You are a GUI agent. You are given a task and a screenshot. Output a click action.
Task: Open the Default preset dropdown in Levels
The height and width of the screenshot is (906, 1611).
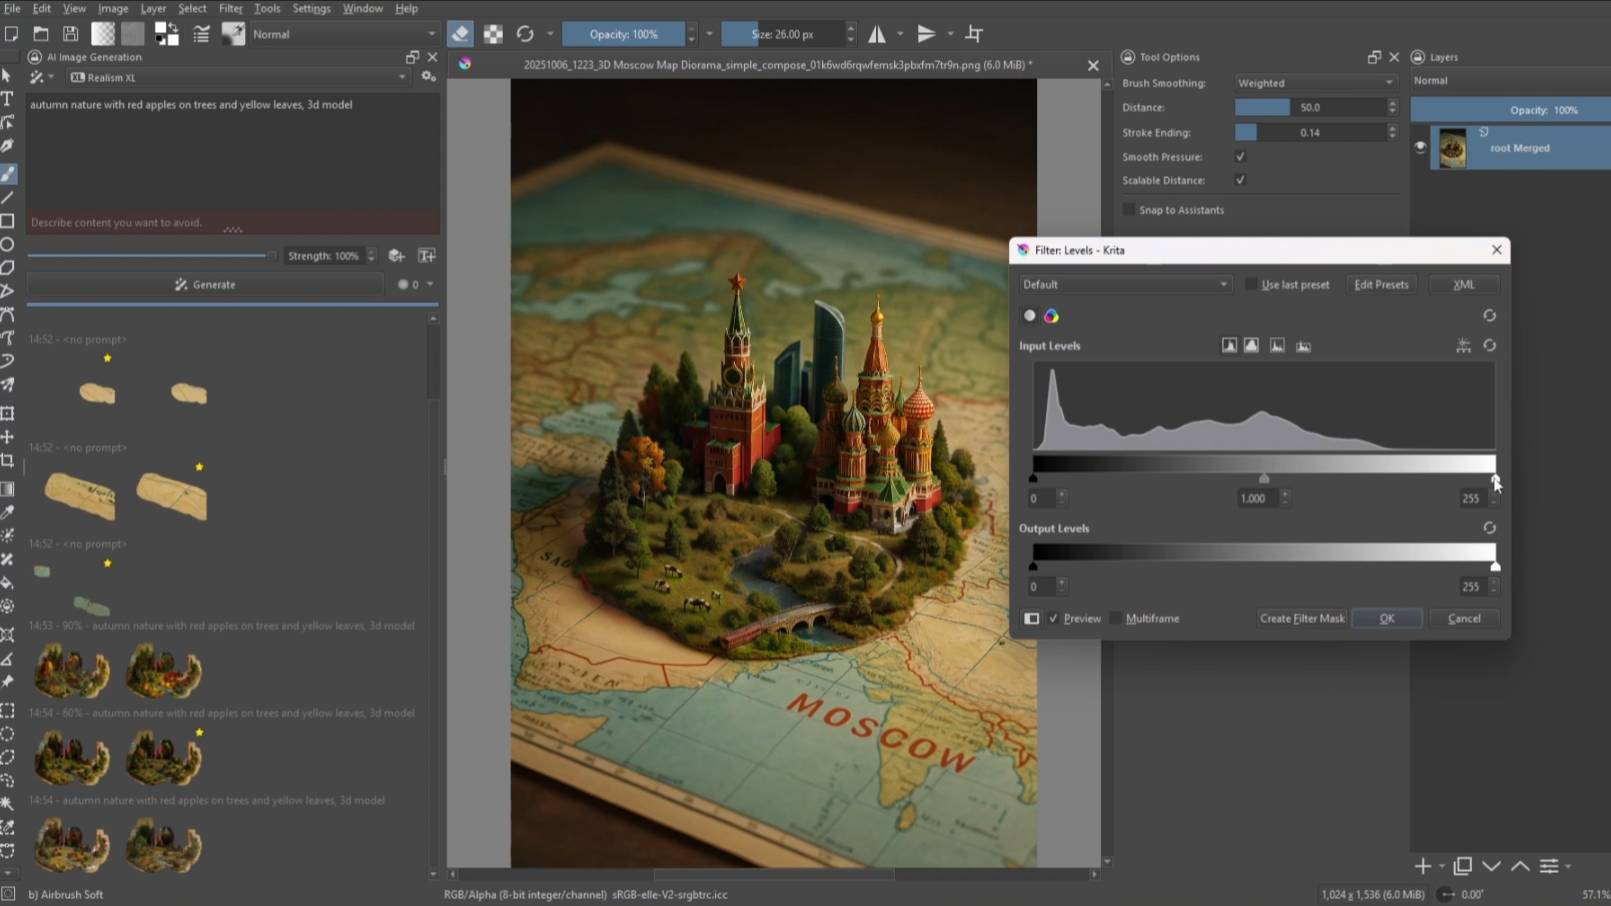point(1124,284)
